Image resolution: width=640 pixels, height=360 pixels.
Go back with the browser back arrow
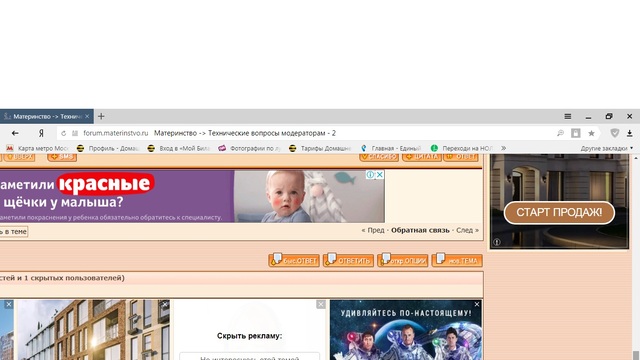(15, 133)
